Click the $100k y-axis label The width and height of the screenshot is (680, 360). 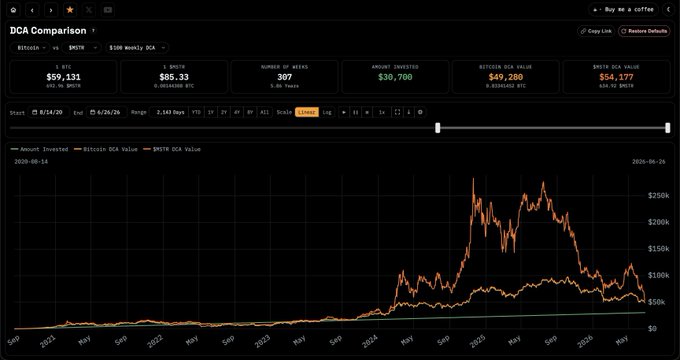[658, 275]
